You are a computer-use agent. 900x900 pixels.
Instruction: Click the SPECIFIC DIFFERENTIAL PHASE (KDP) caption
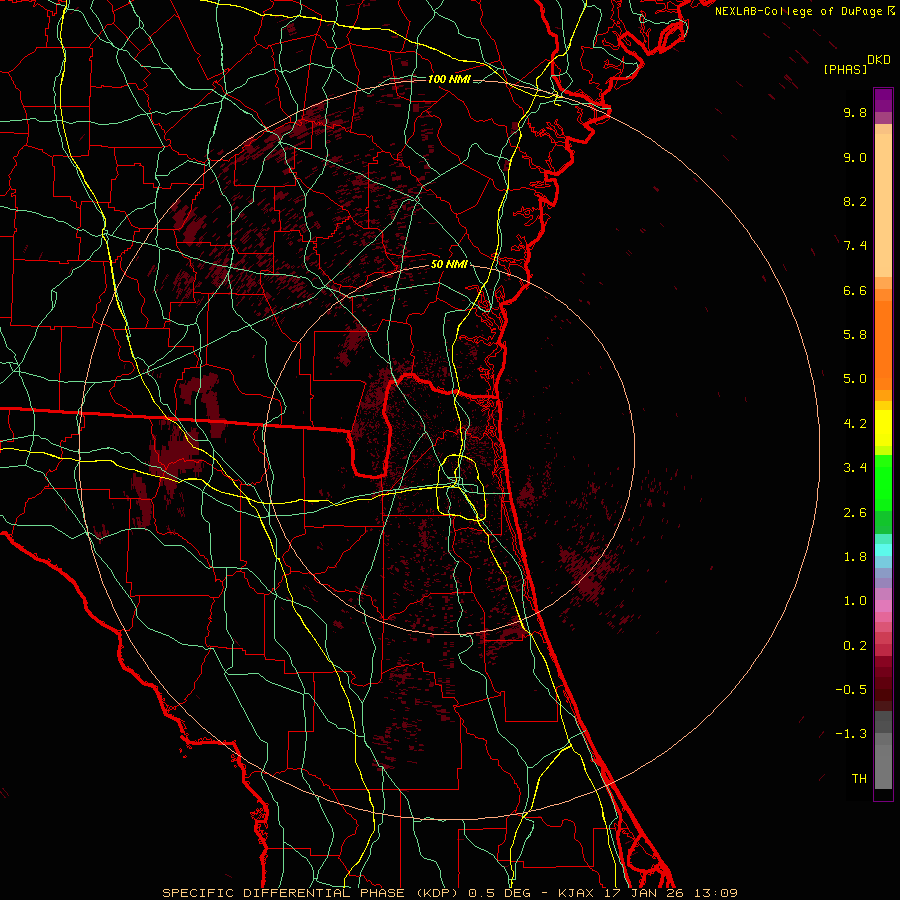click(x=312, y=893)
